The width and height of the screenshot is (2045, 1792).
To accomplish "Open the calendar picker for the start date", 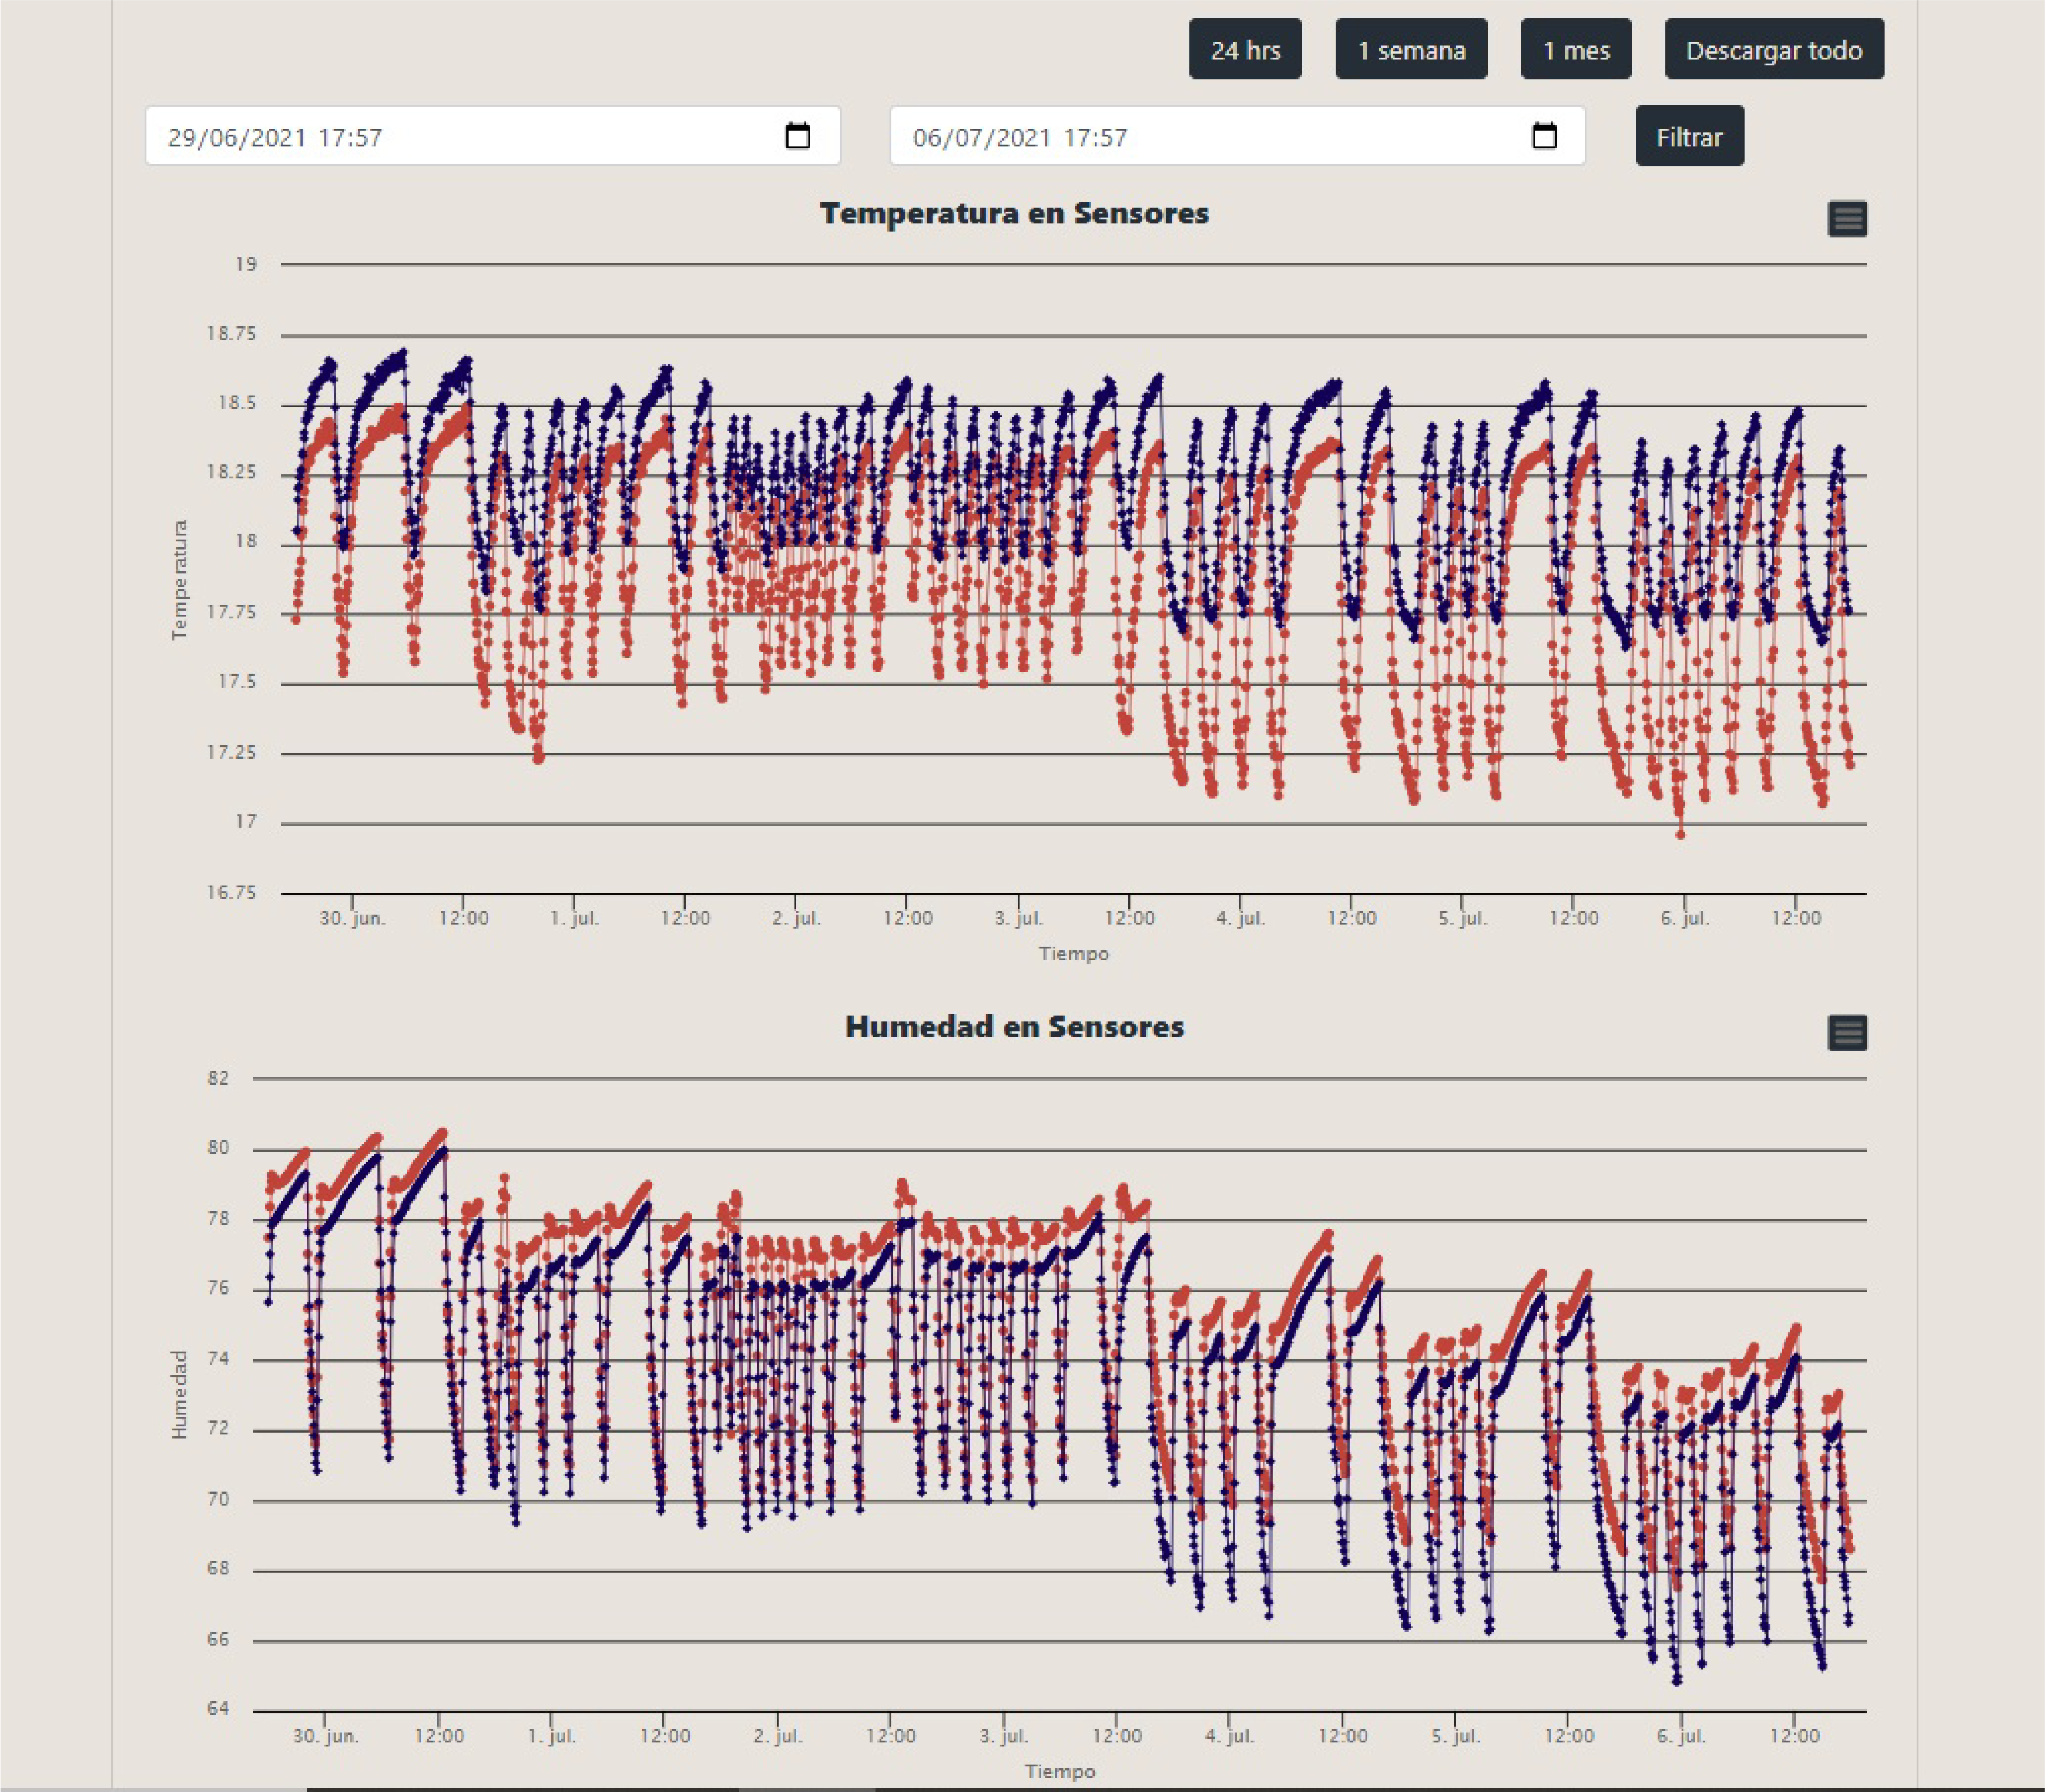I will click(x=797, y=135).
